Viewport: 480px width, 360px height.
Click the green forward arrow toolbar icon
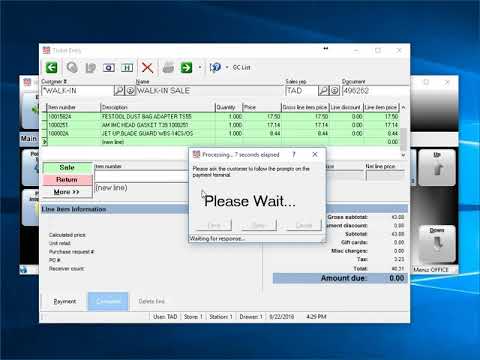click(x=186, y=68)
